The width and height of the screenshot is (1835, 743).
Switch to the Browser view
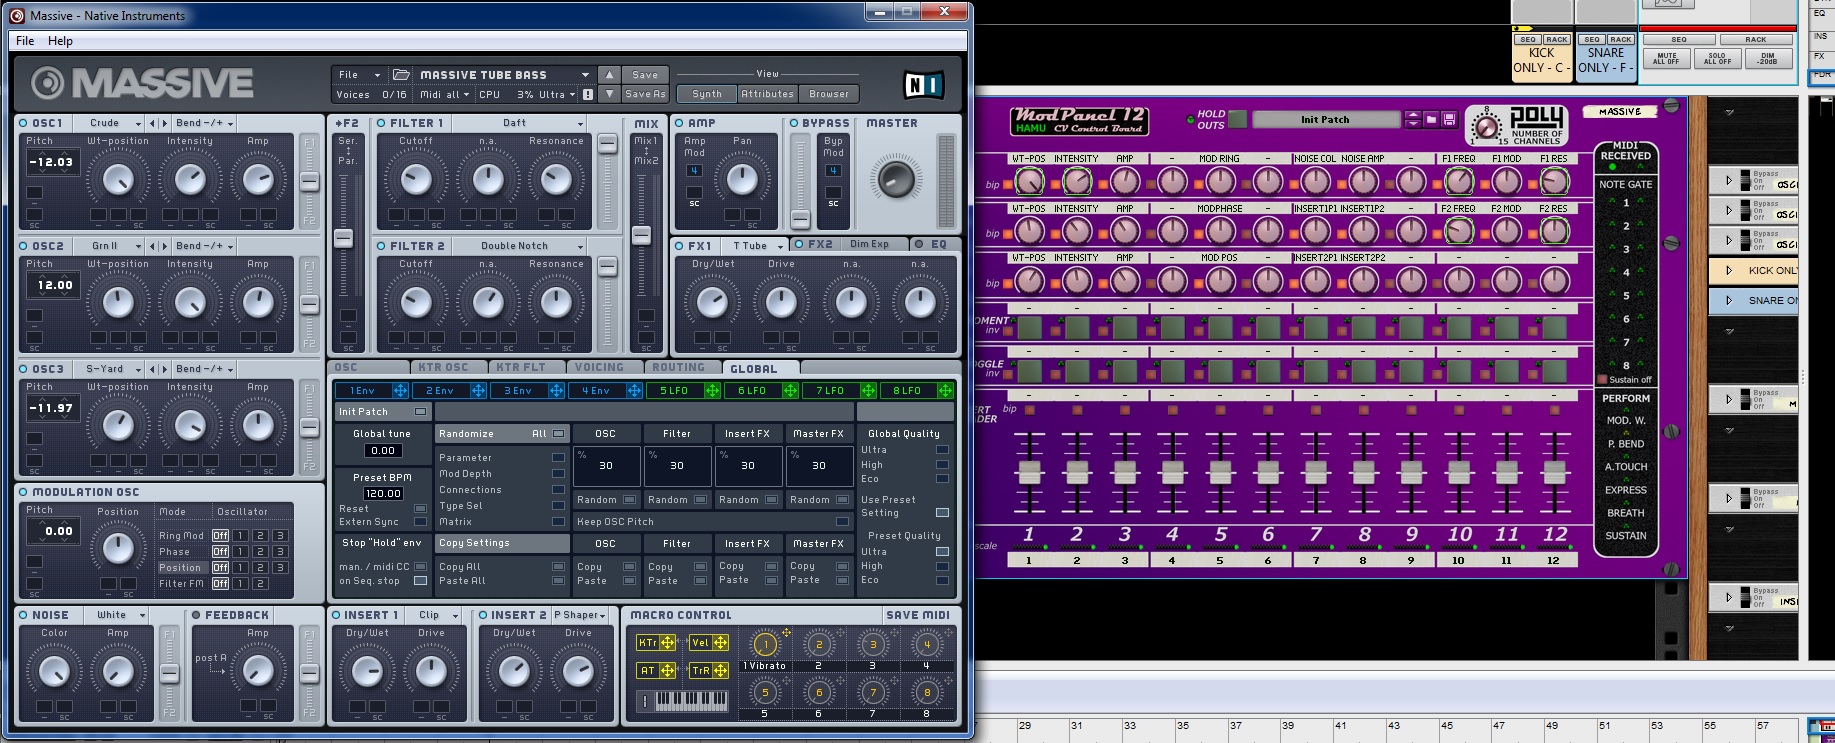[x=829, y=94]
